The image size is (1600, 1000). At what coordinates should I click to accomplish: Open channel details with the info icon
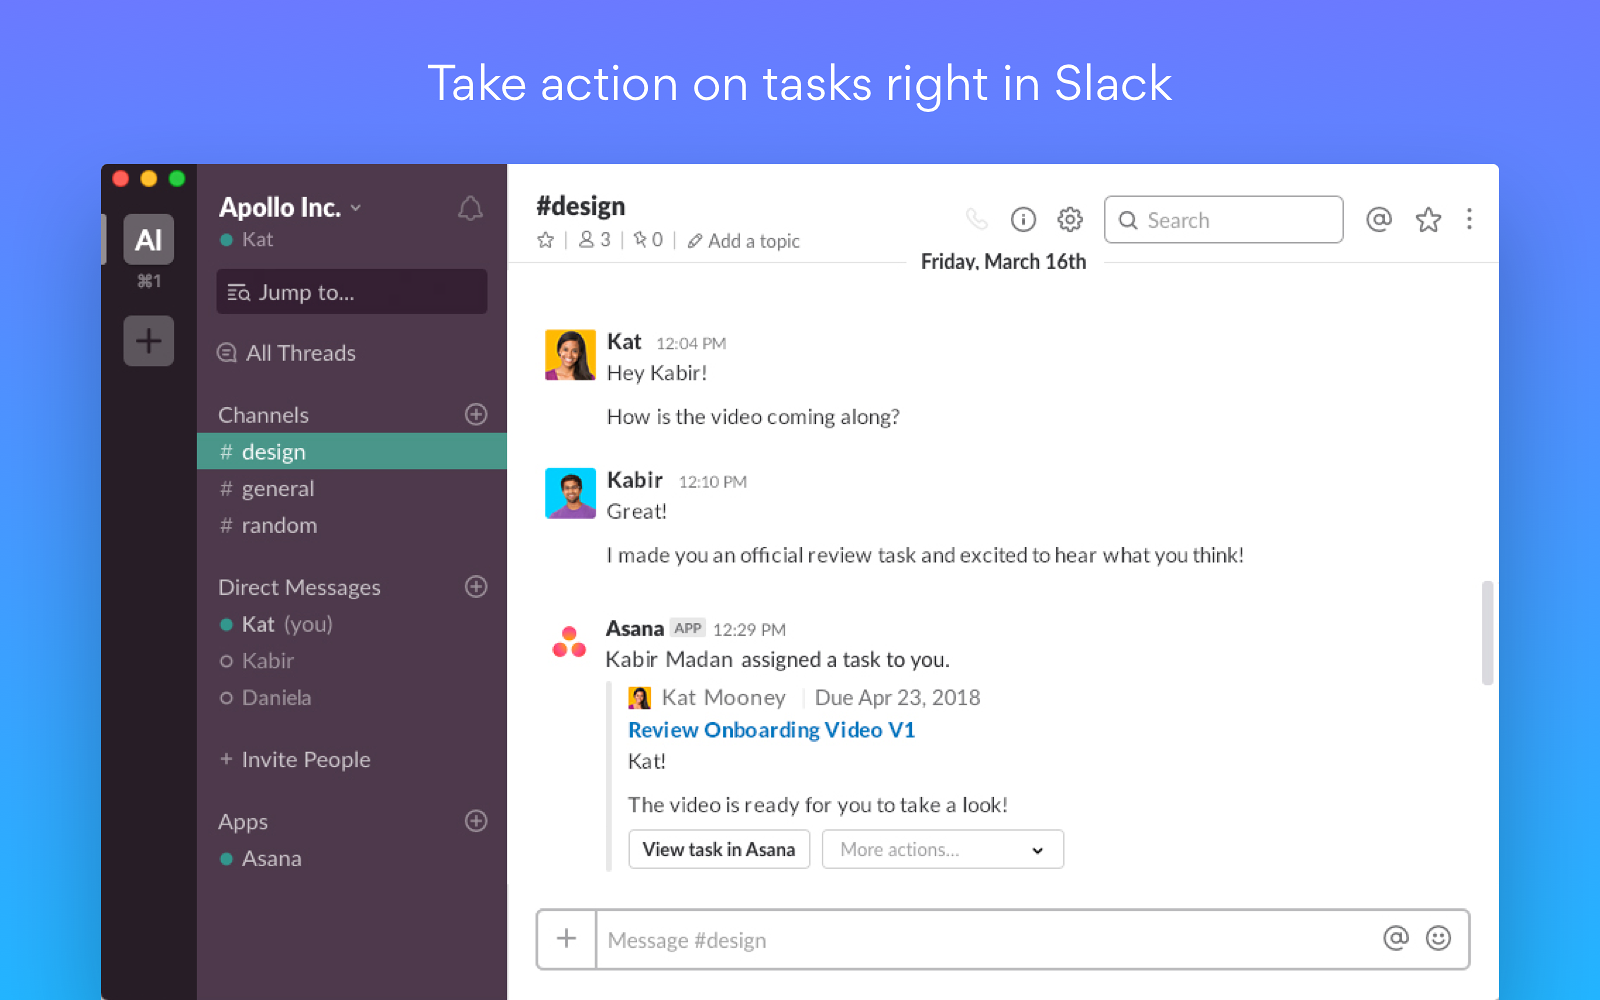[1023, 219]
